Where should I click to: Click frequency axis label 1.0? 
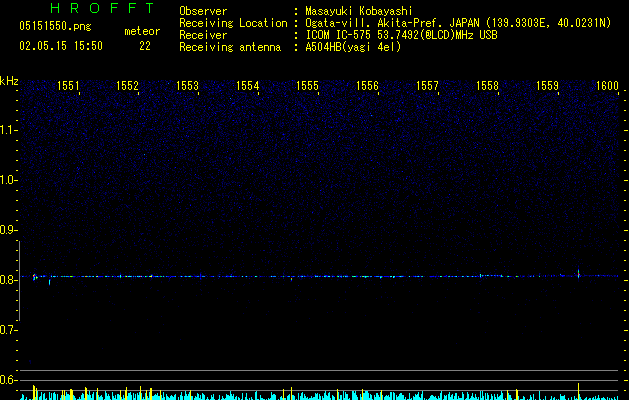pyautogui.click(x=8, y=180)
